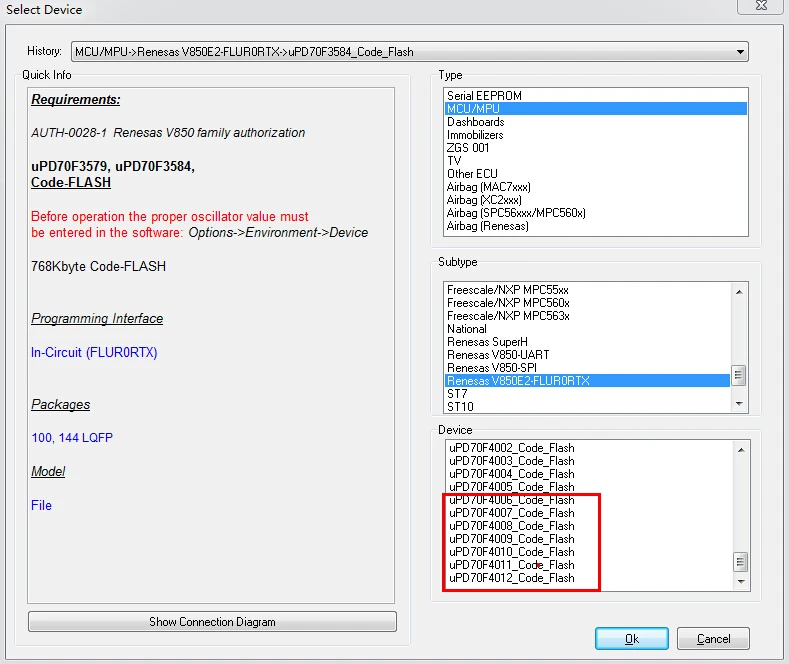
Task: Select Airbag (XC2xxx) type
Action: click(x=595, y=200)
